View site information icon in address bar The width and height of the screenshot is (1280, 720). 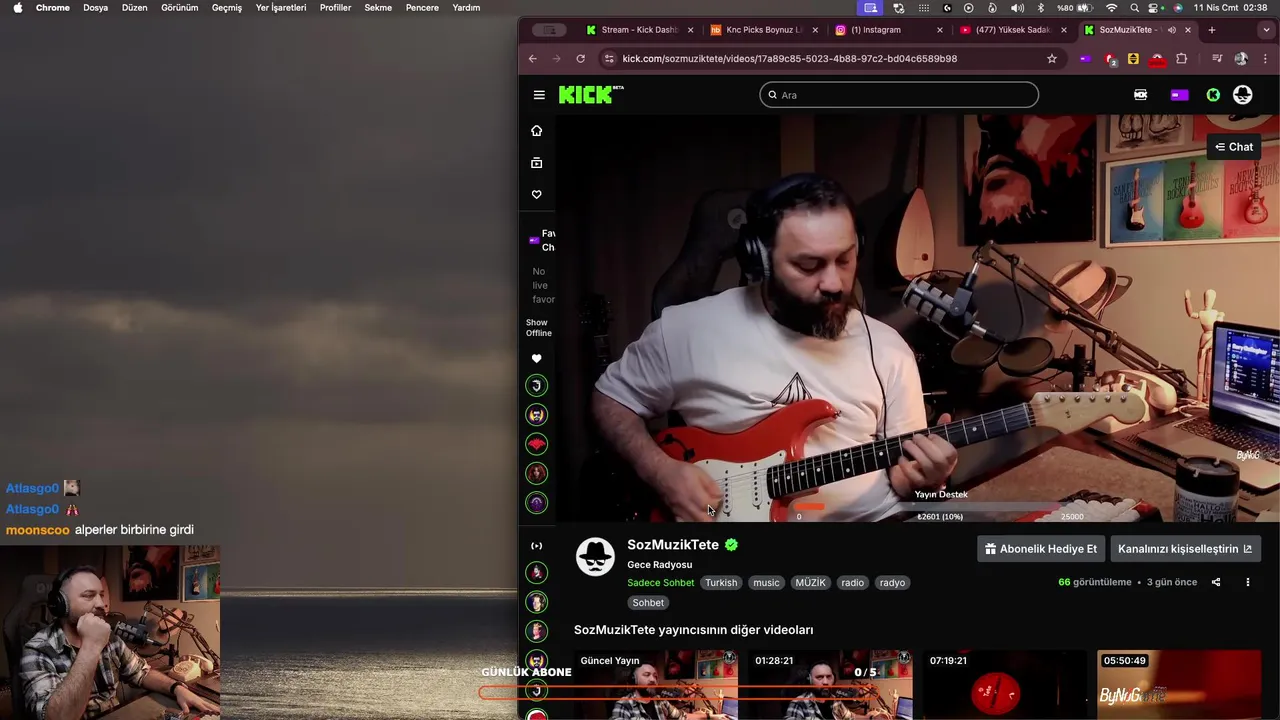[609, 59]
